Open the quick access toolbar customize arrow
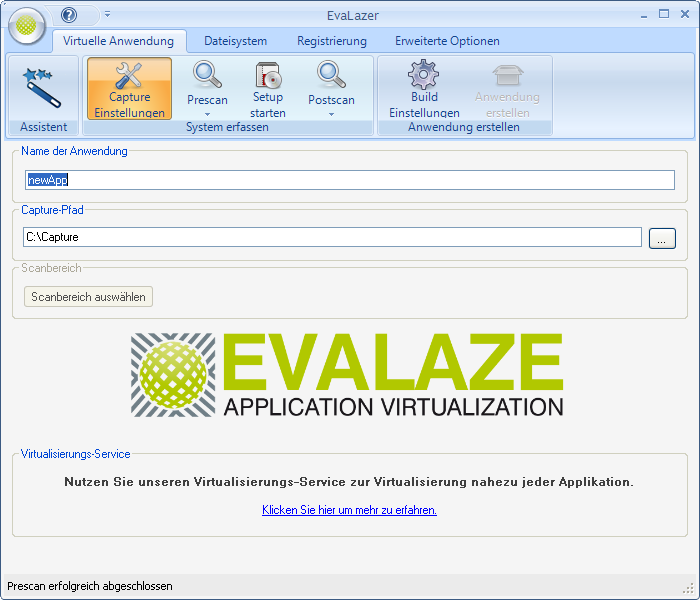Screen dimensions: 700x600 tap(108, 14)
